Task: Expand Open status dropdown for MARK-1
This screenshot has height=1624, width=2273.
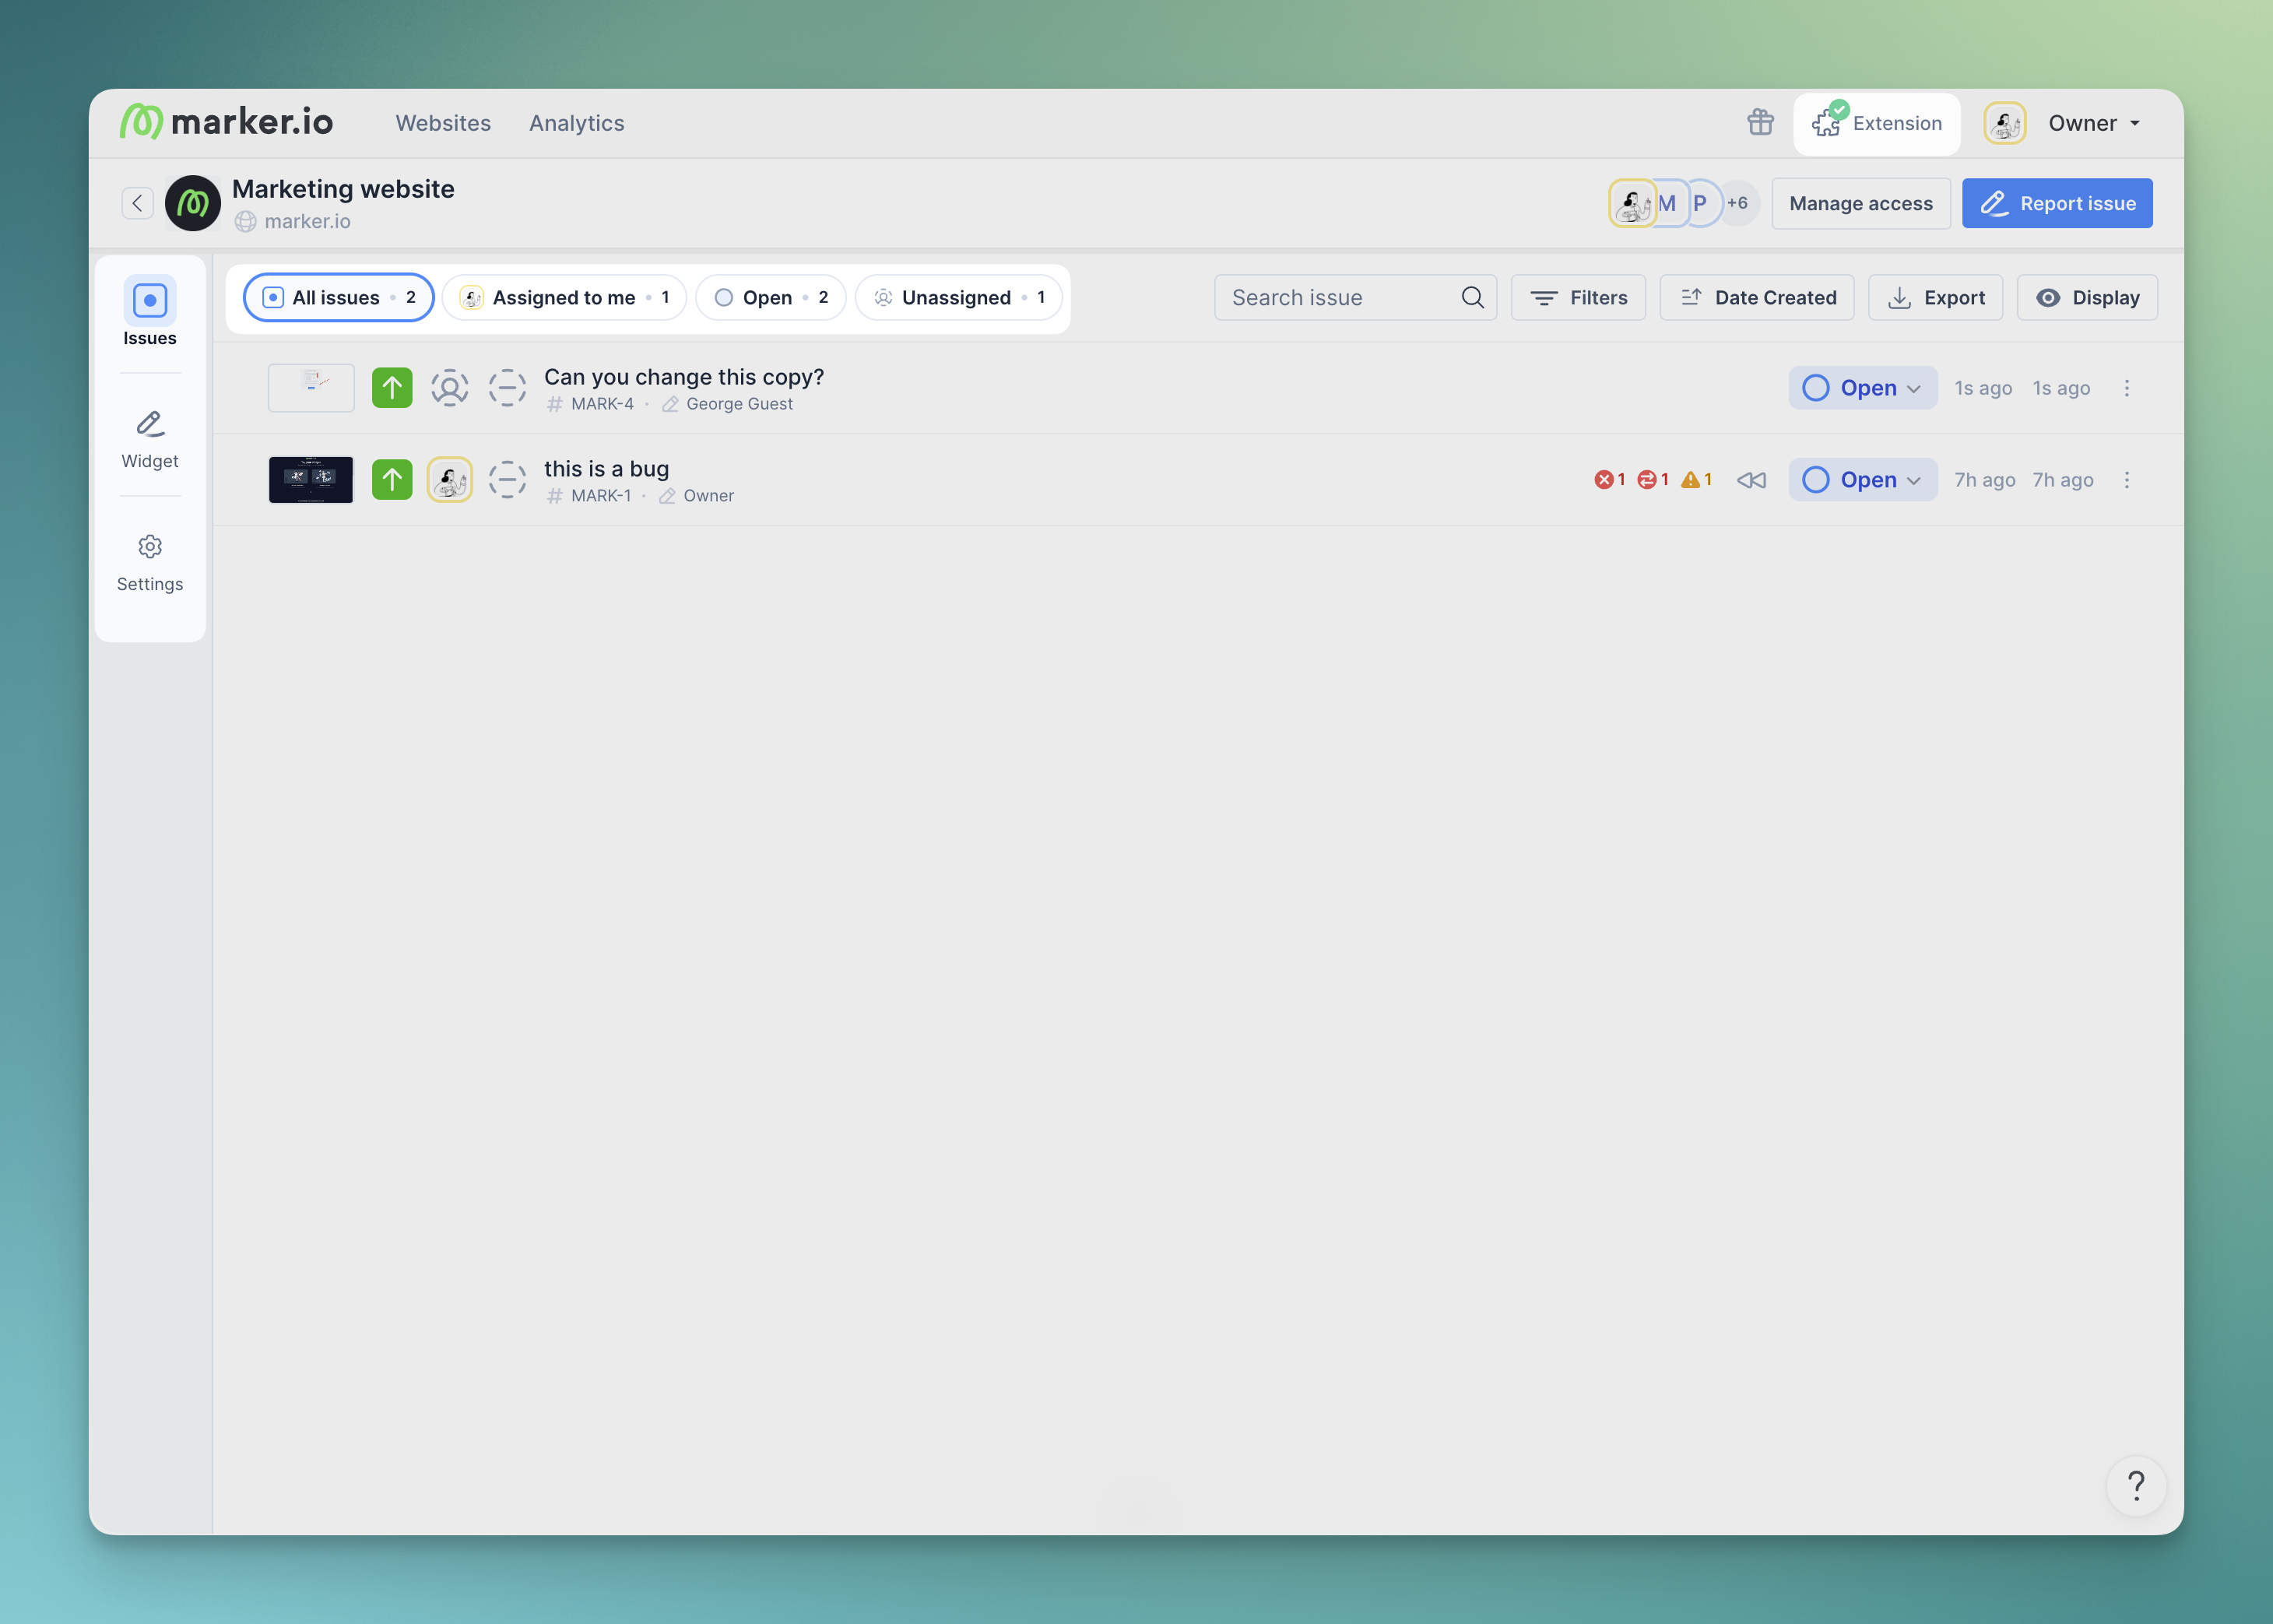Action: click(x=1862, y=480)
